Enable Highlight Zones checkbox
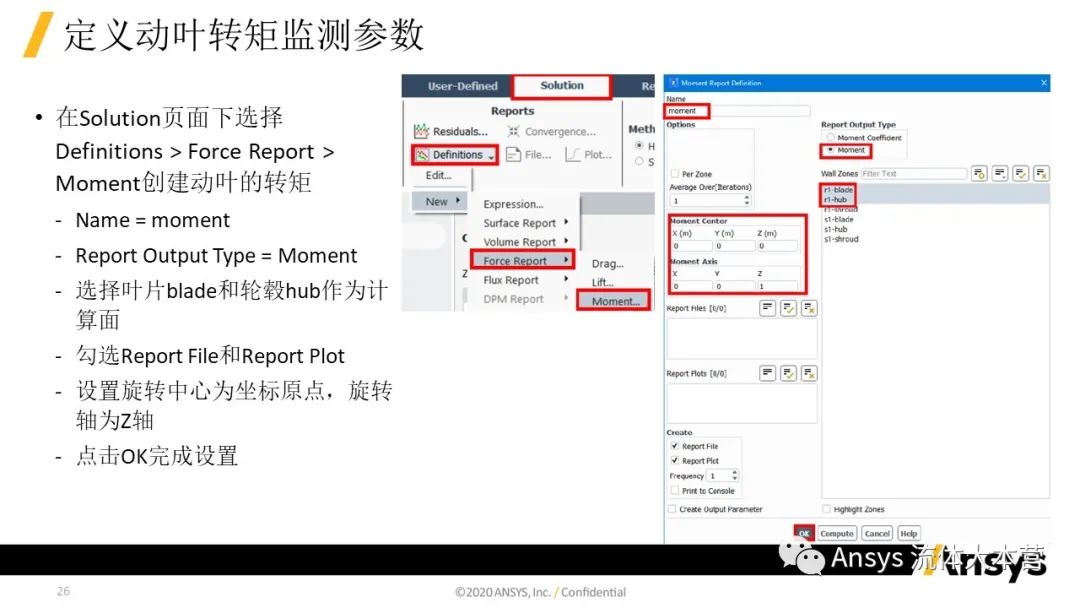 click(x=826, y=509)
